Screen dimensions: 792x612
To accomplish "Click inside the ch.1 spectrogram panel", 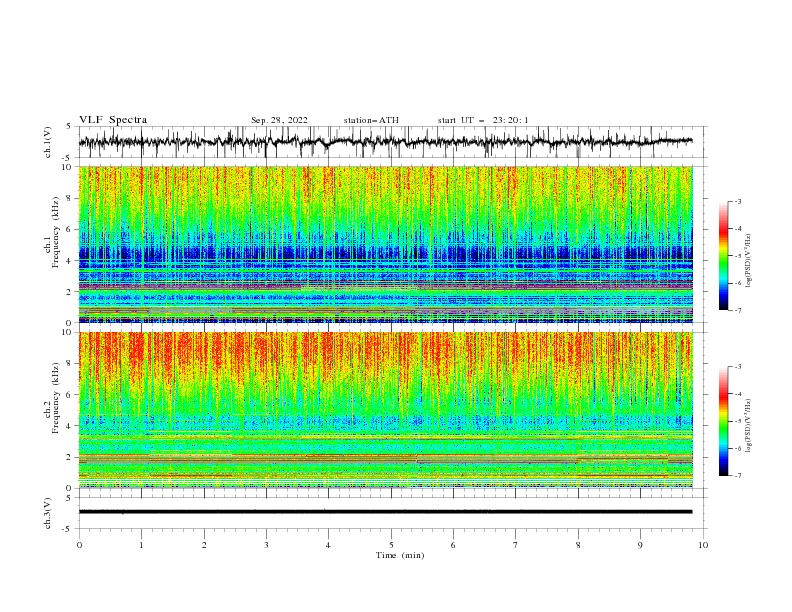I will [x=385, y=244].
